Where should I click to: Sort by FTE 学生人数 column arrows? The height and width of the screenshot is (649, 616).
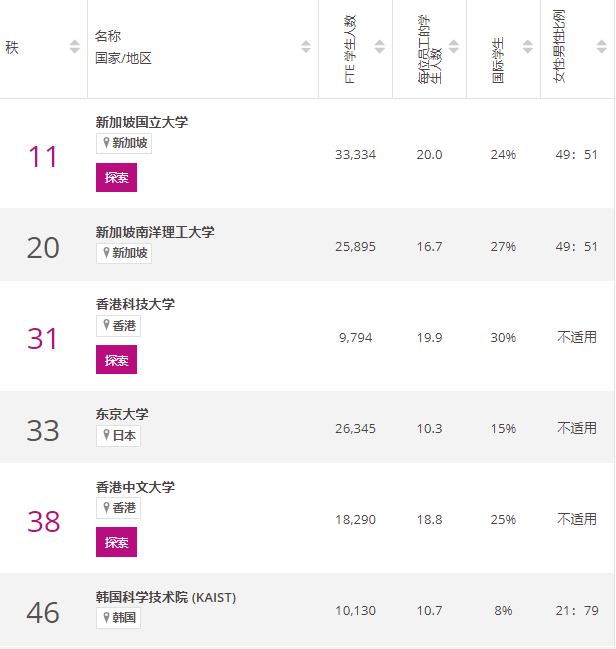(380, 47)
